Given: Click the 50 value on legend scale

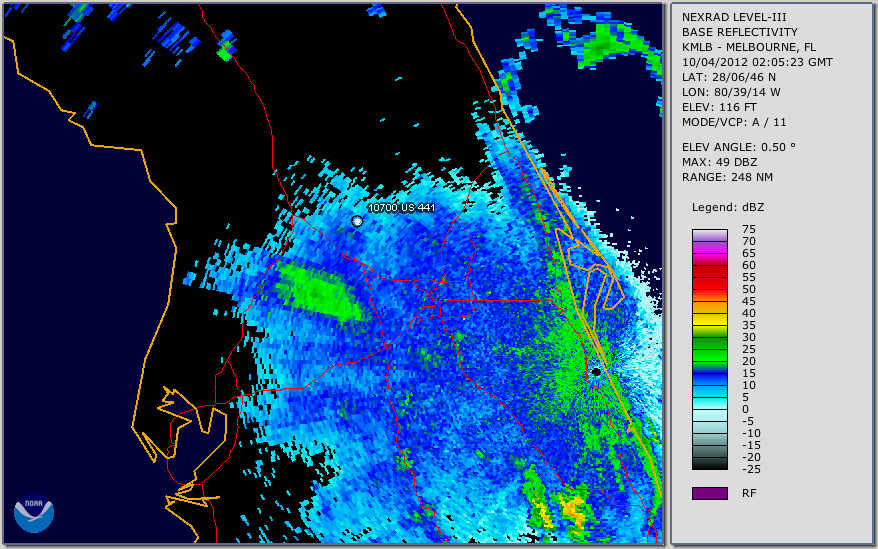Looking at the screenshot, I should pyautogui.click(x=749, y=289).
